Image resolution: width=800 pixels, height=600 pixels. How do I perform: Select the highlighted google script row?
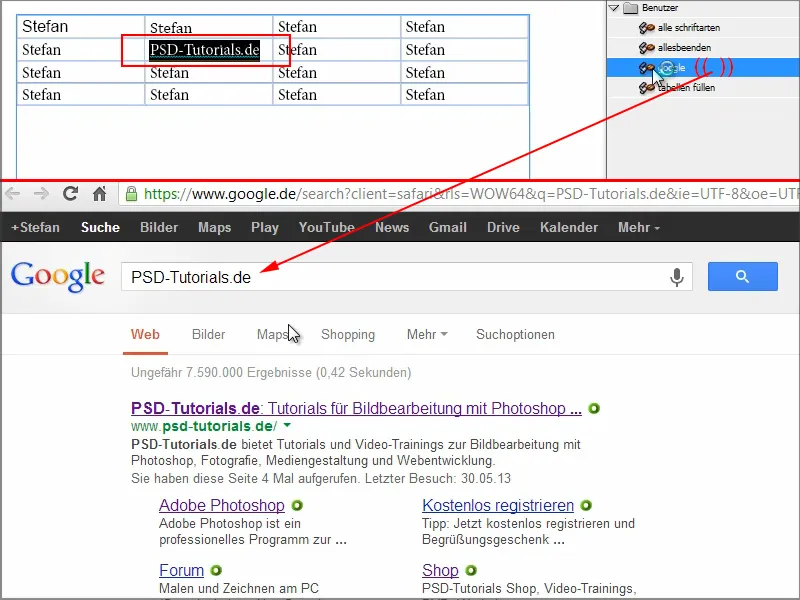click(703, 67)
